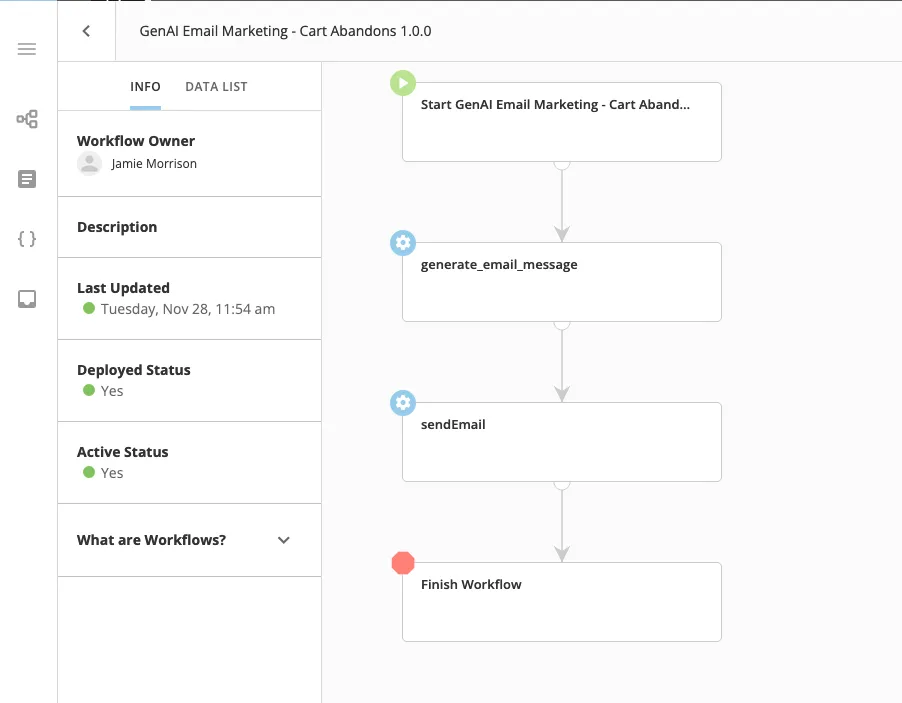Go back using the left chevron arrow
The width and height of the screenshot is (902, 703).
tap(86, 31)
